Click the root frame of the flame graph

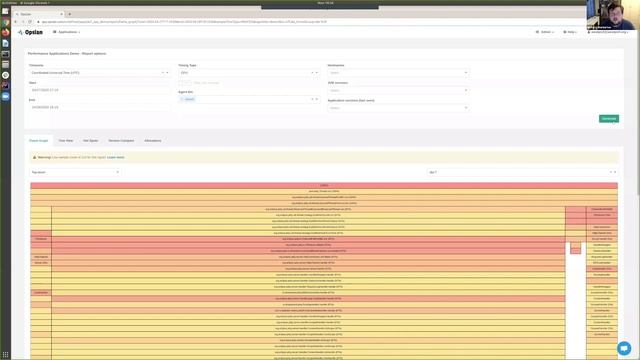pos(324,185)
